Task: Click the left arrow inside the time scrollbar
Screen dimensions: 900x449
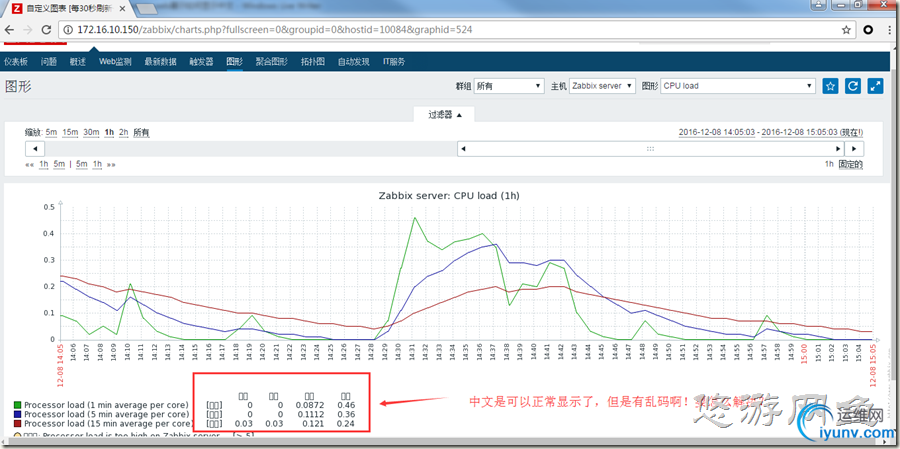Action: pyautogui.click(x=464, y=149)
